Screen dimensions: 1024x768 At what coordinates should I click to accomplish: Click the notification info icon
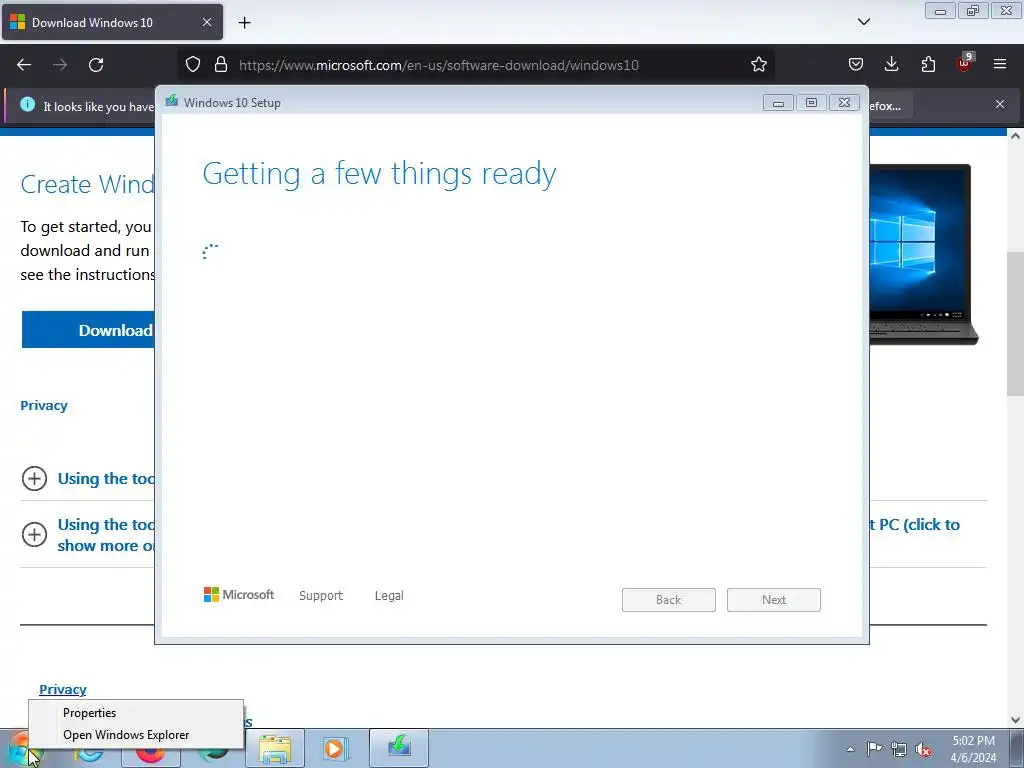point(27,104)
